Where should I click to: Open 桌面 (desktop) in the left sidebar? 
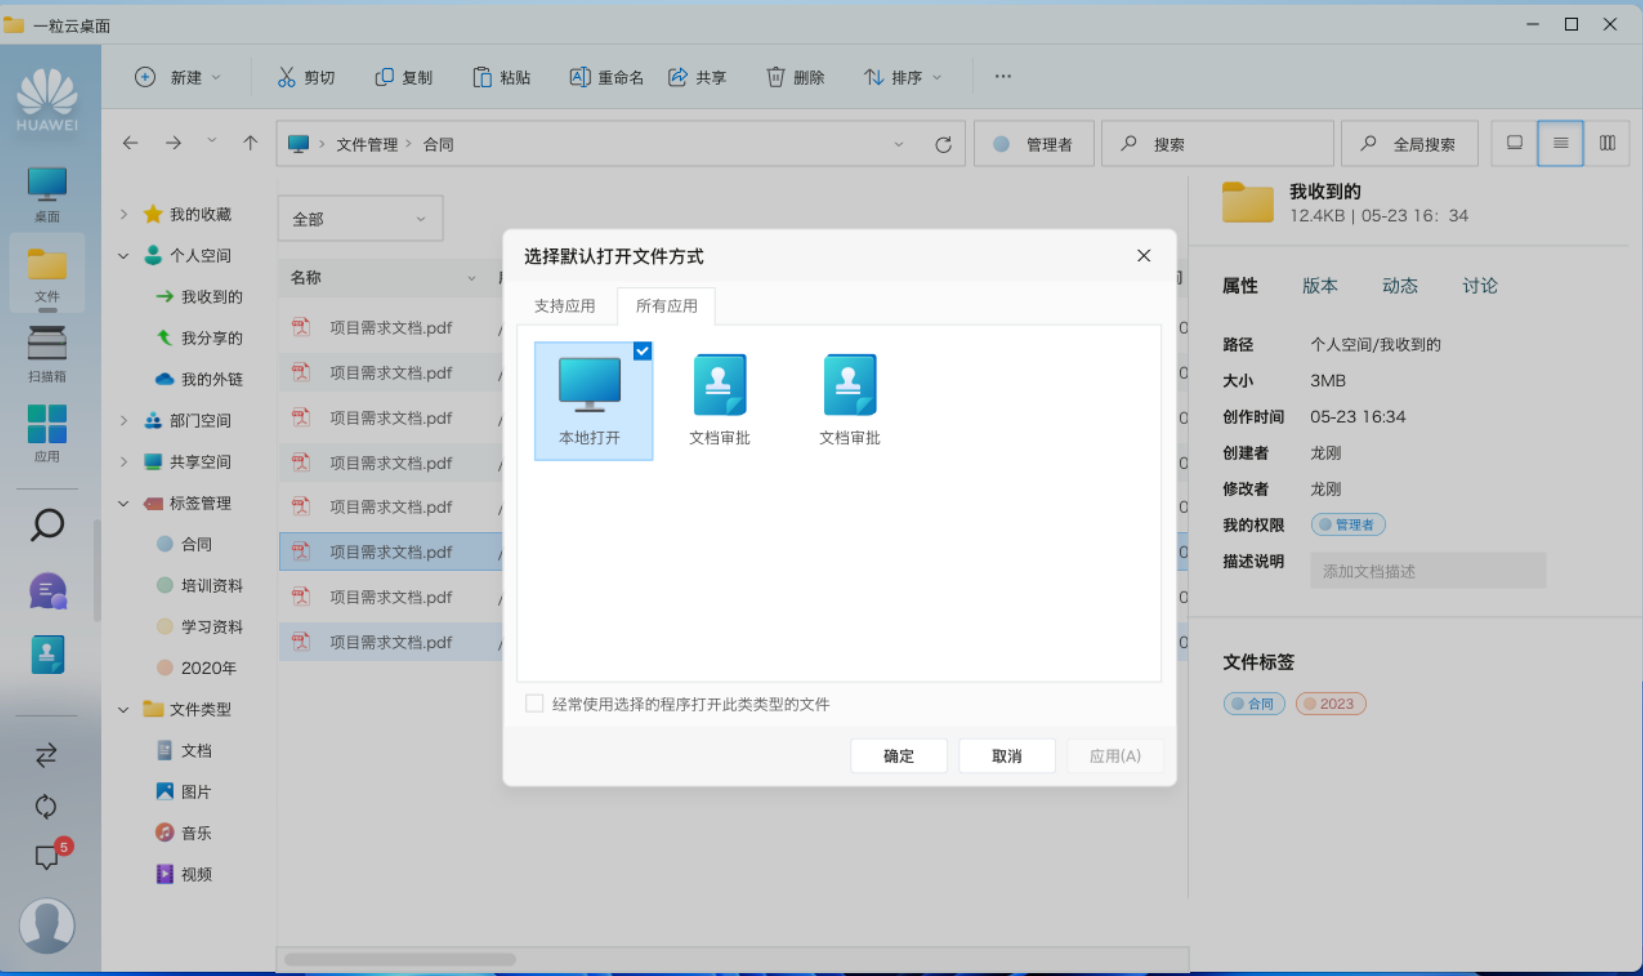tap(47, 194)
